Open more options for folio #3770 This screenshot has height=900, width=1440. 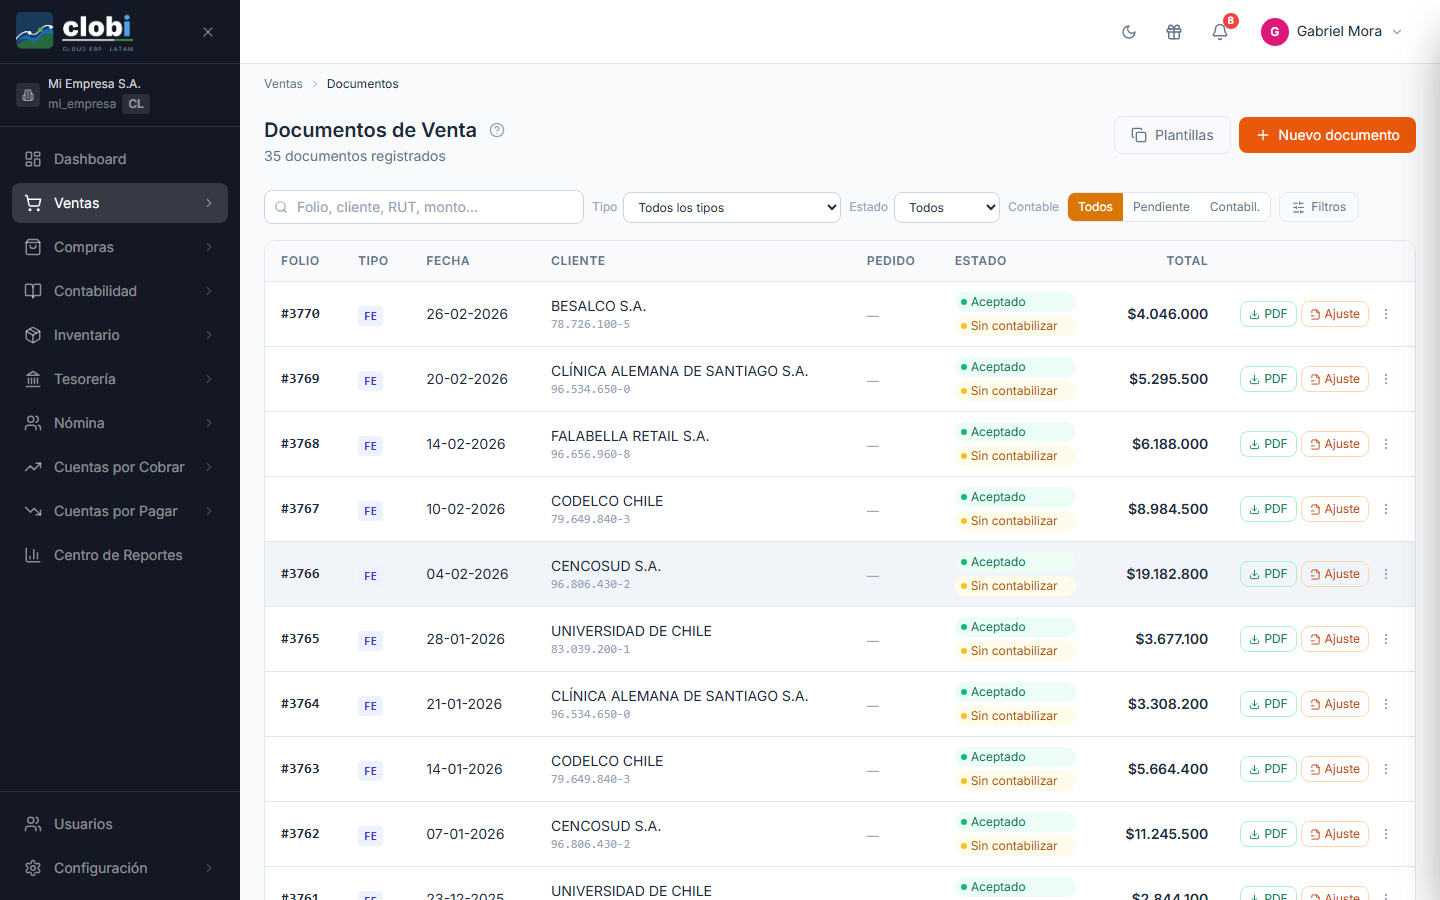click(x=1386, y=314)
